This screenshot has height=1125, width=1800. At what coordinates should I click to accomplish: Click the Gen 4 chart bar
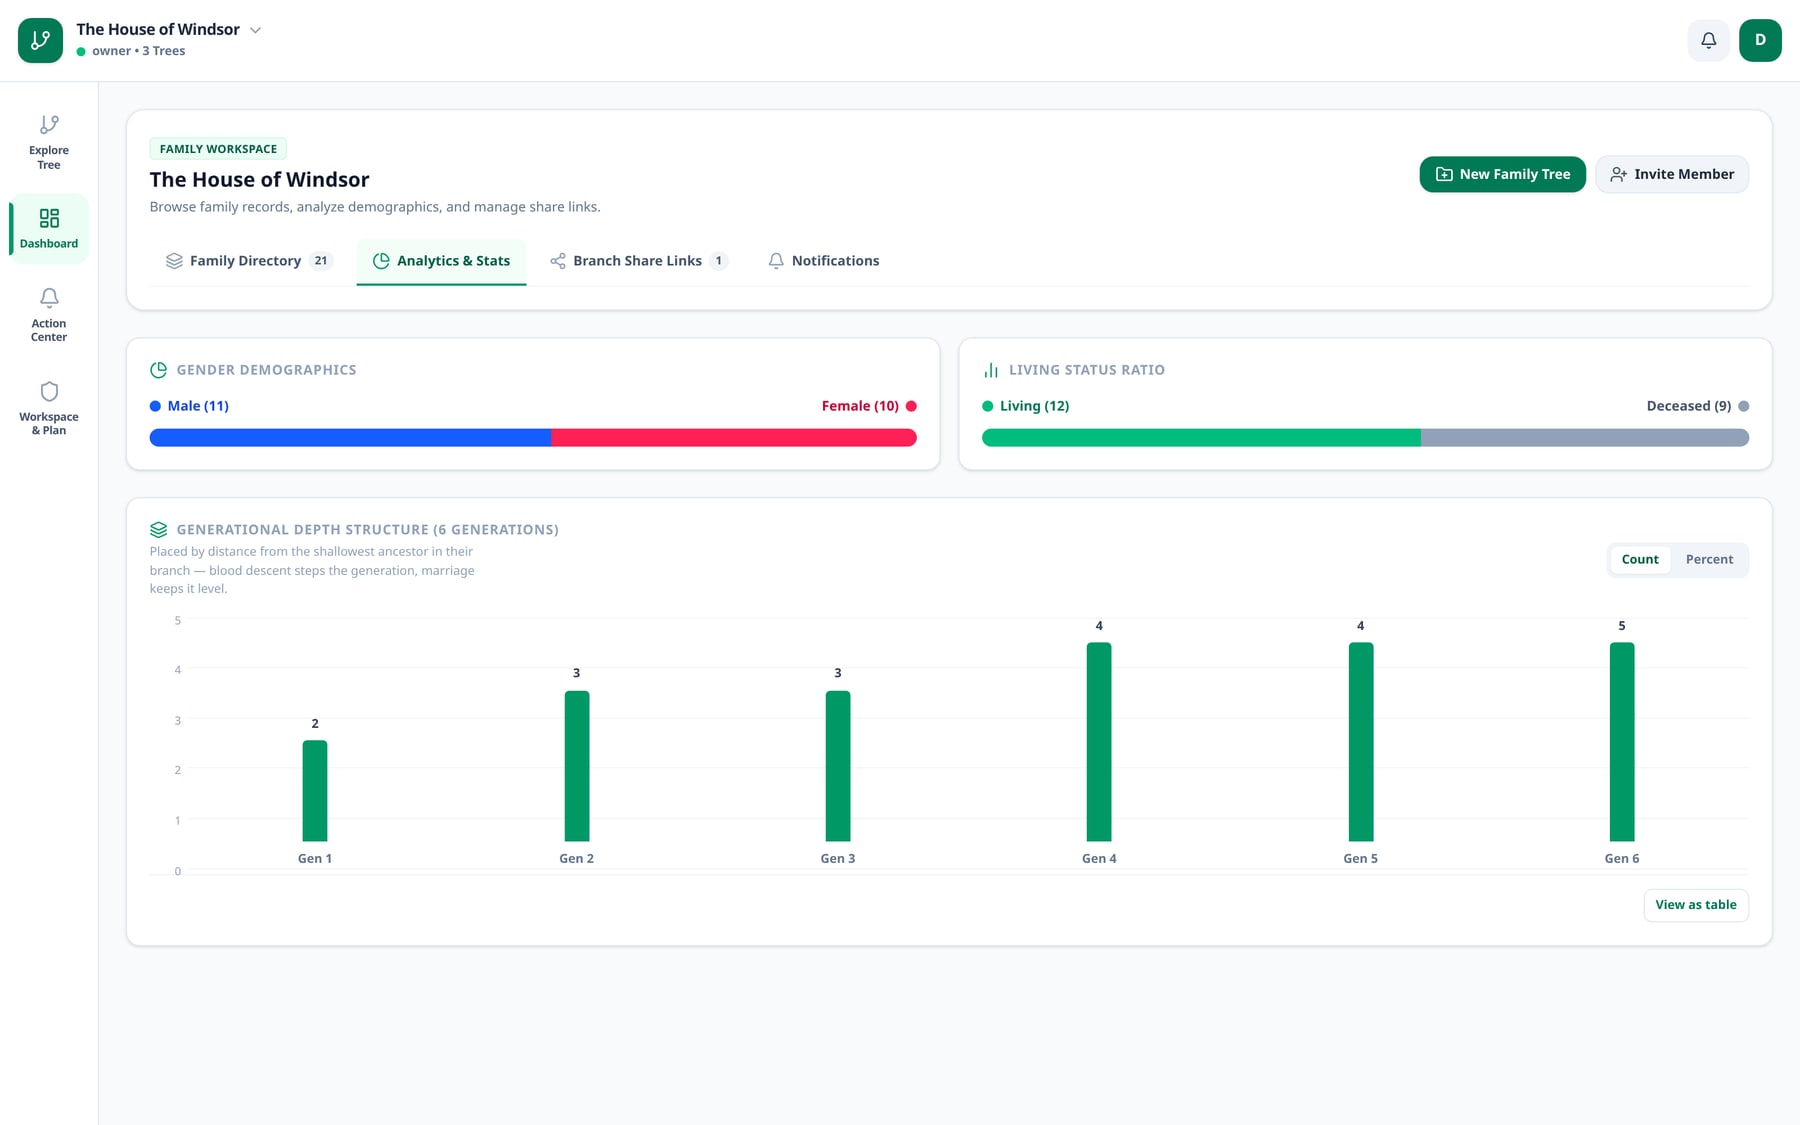tap(1099, 742)
